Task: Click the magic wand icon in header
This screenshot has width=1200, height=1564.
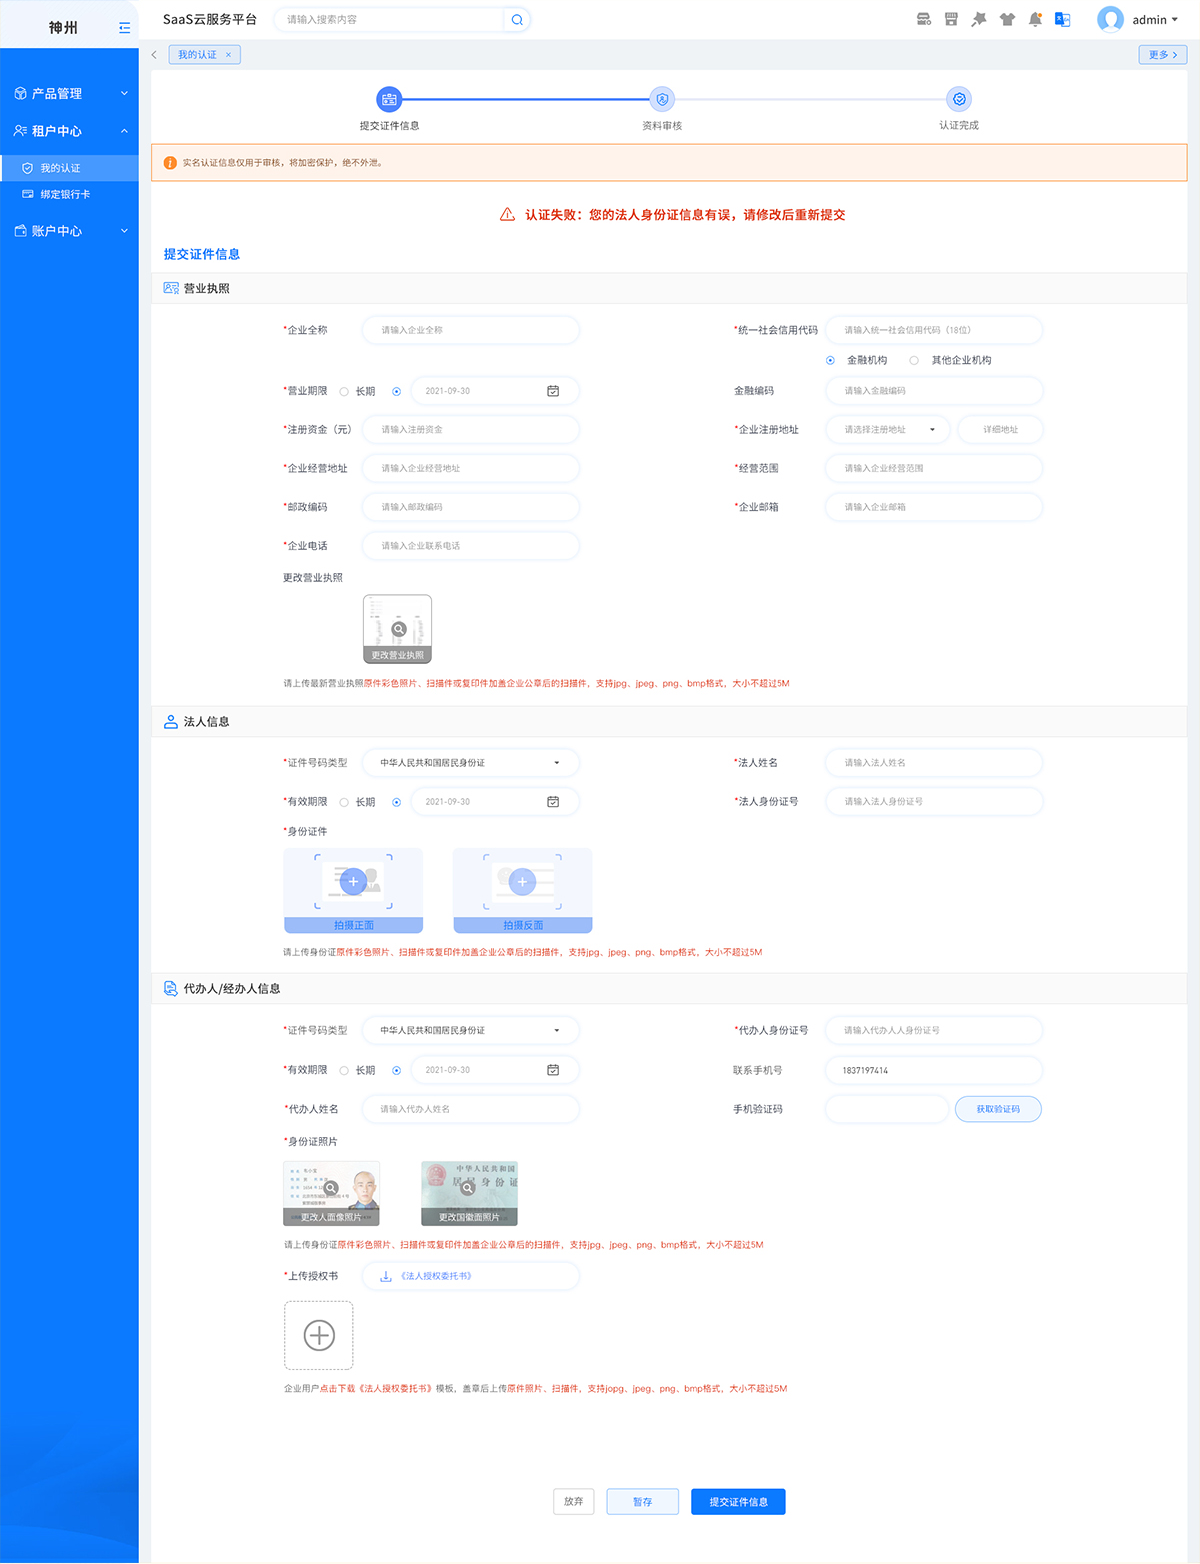Action: pos(979,19)
